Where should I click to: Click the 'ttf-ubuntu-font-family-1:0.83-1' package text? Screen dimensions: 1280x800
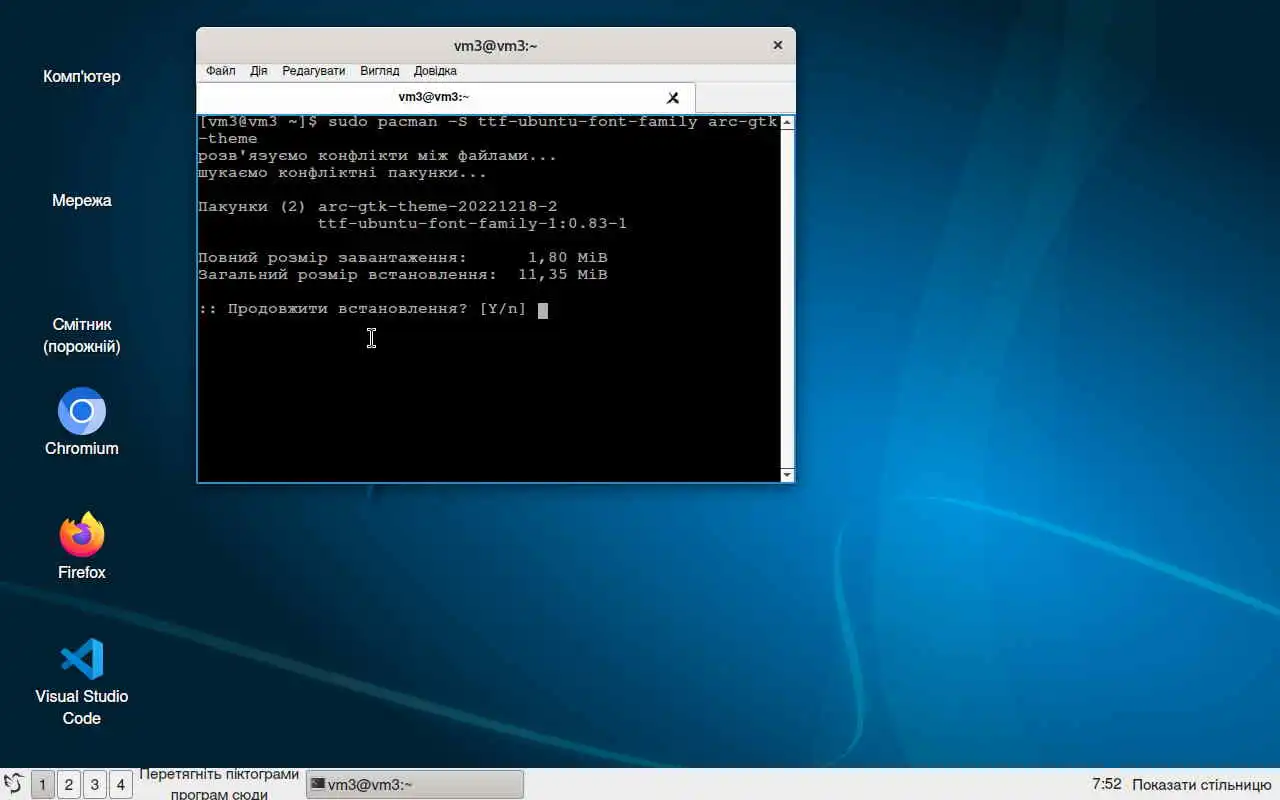pos(472,223)
